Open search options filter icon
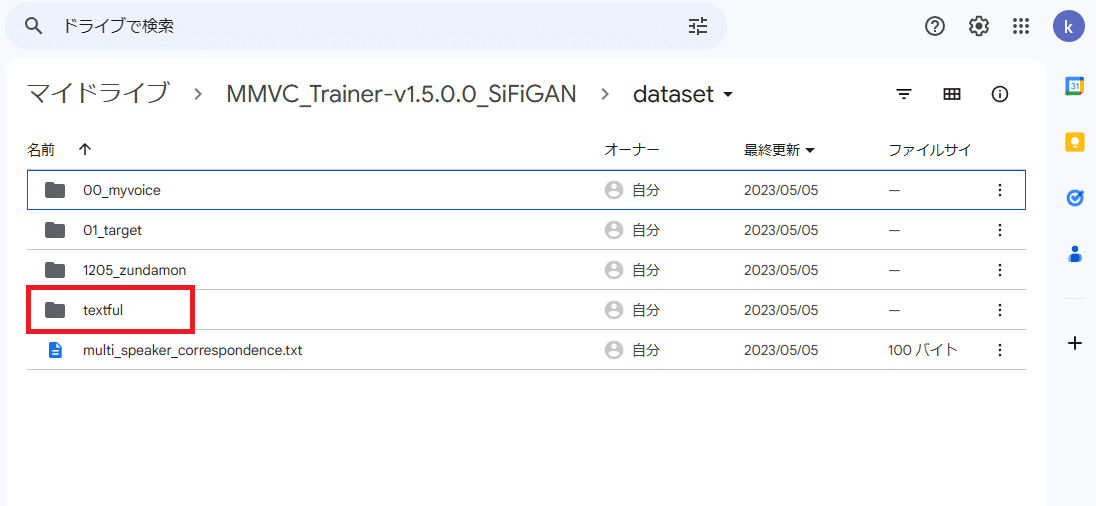The width and height of the screenshot is (1096, 506). tap(698, 27)
